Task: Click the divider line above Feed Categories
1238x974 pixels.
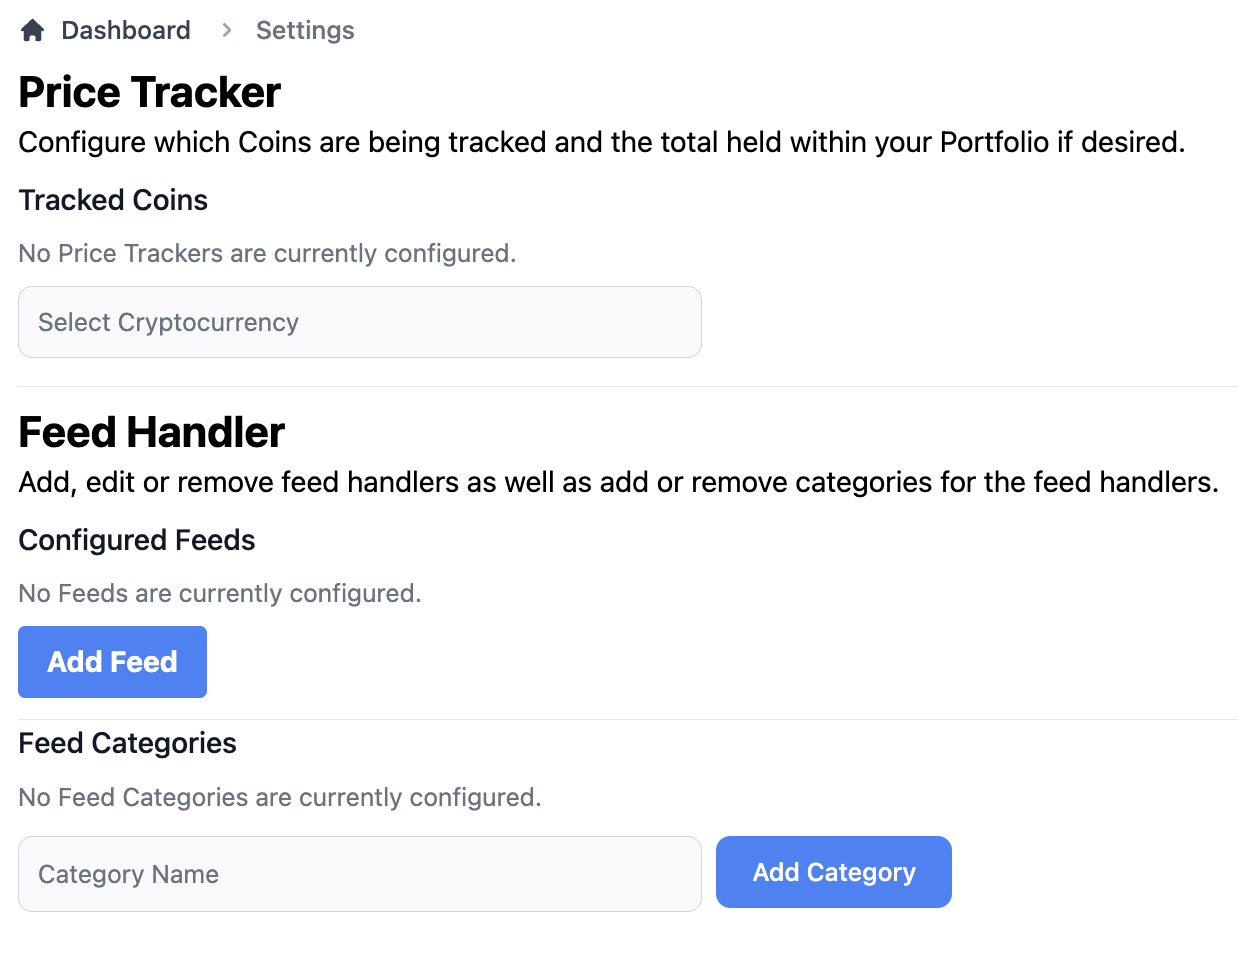Action: [x=628, y=719]
